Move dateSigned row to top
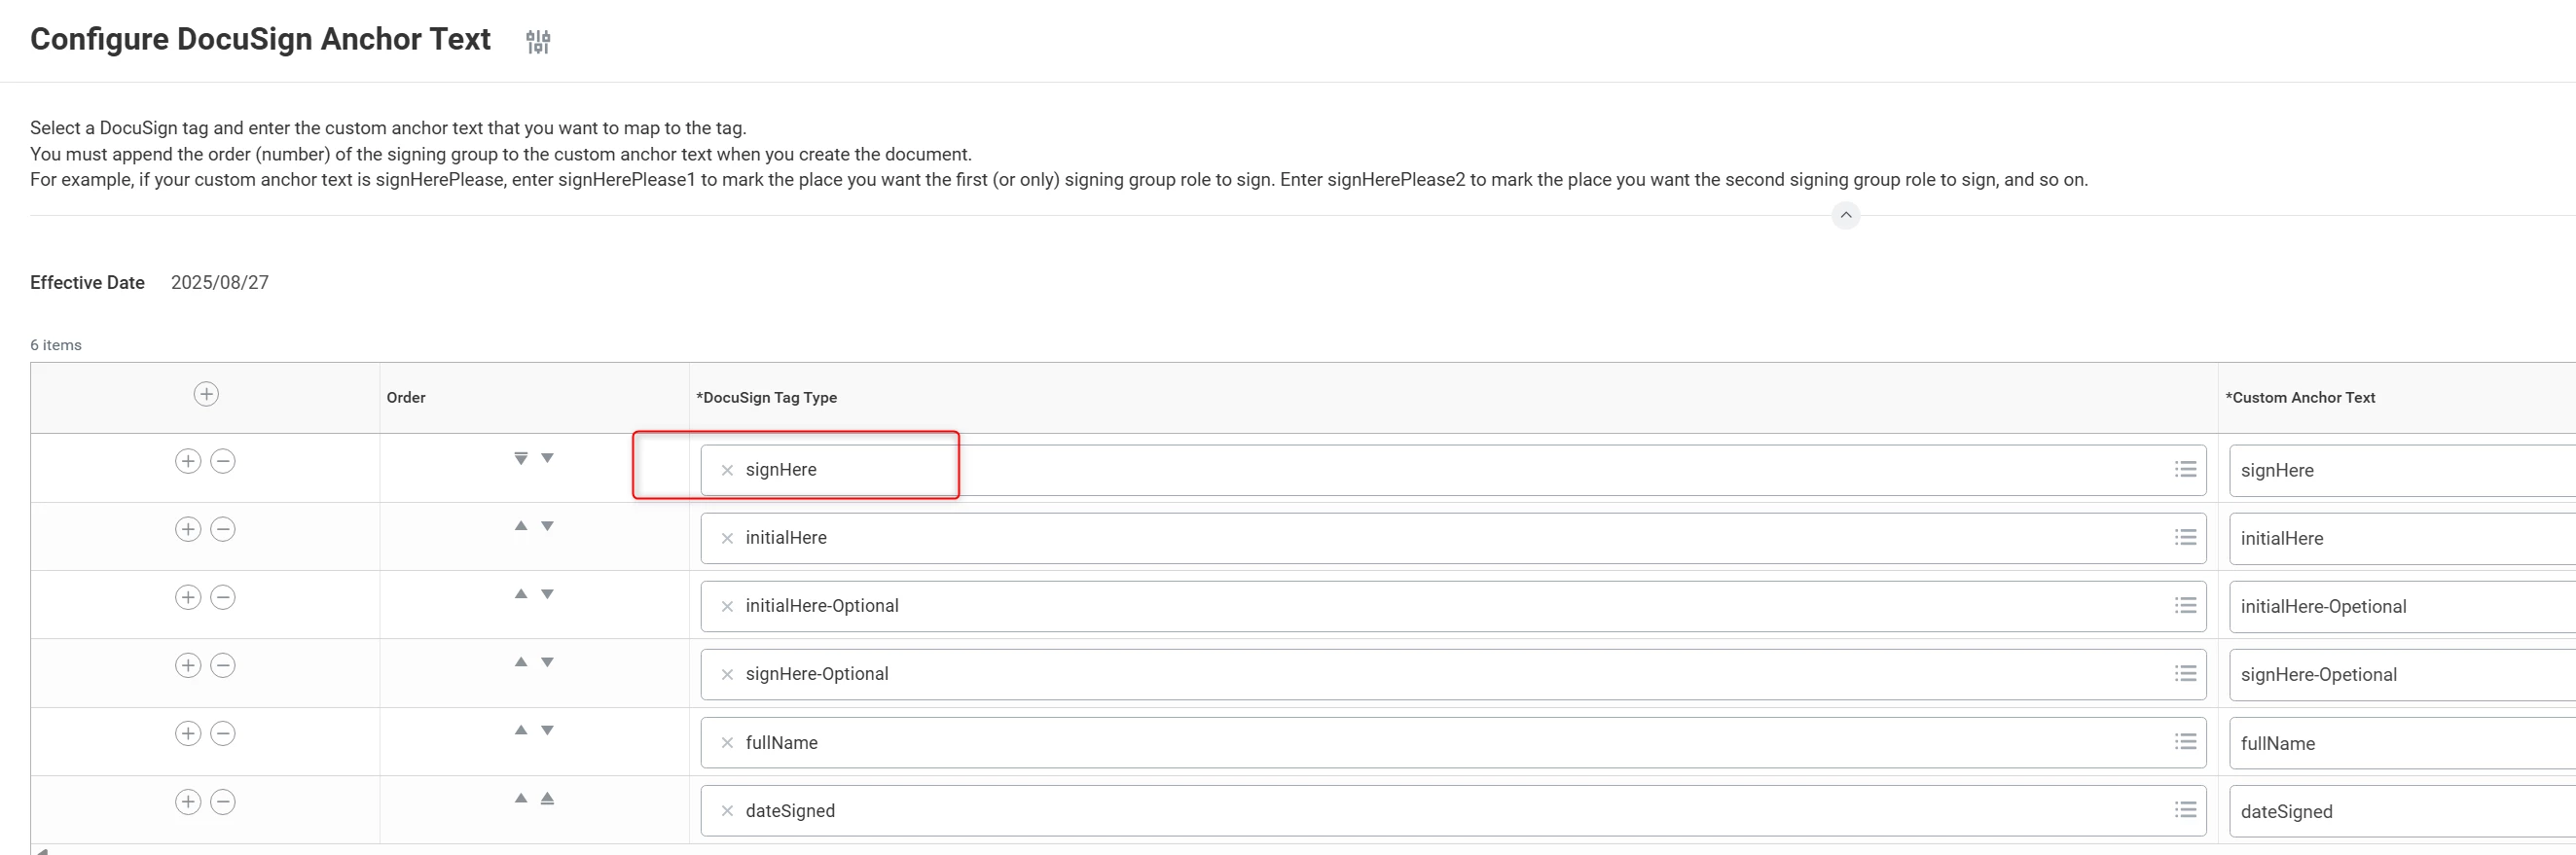This screenshot has width=2576, height=855. coord(547,798)
